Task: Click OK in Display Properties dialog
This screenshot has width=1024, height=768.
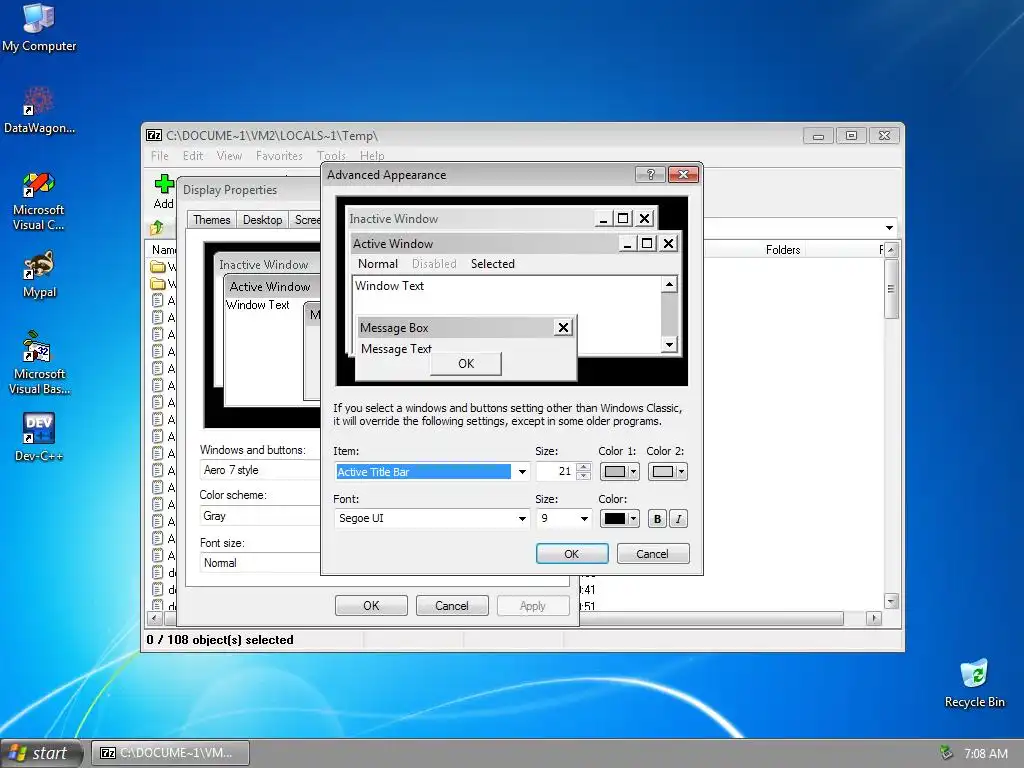Action: pyautogui.click(x=371, y=605)
